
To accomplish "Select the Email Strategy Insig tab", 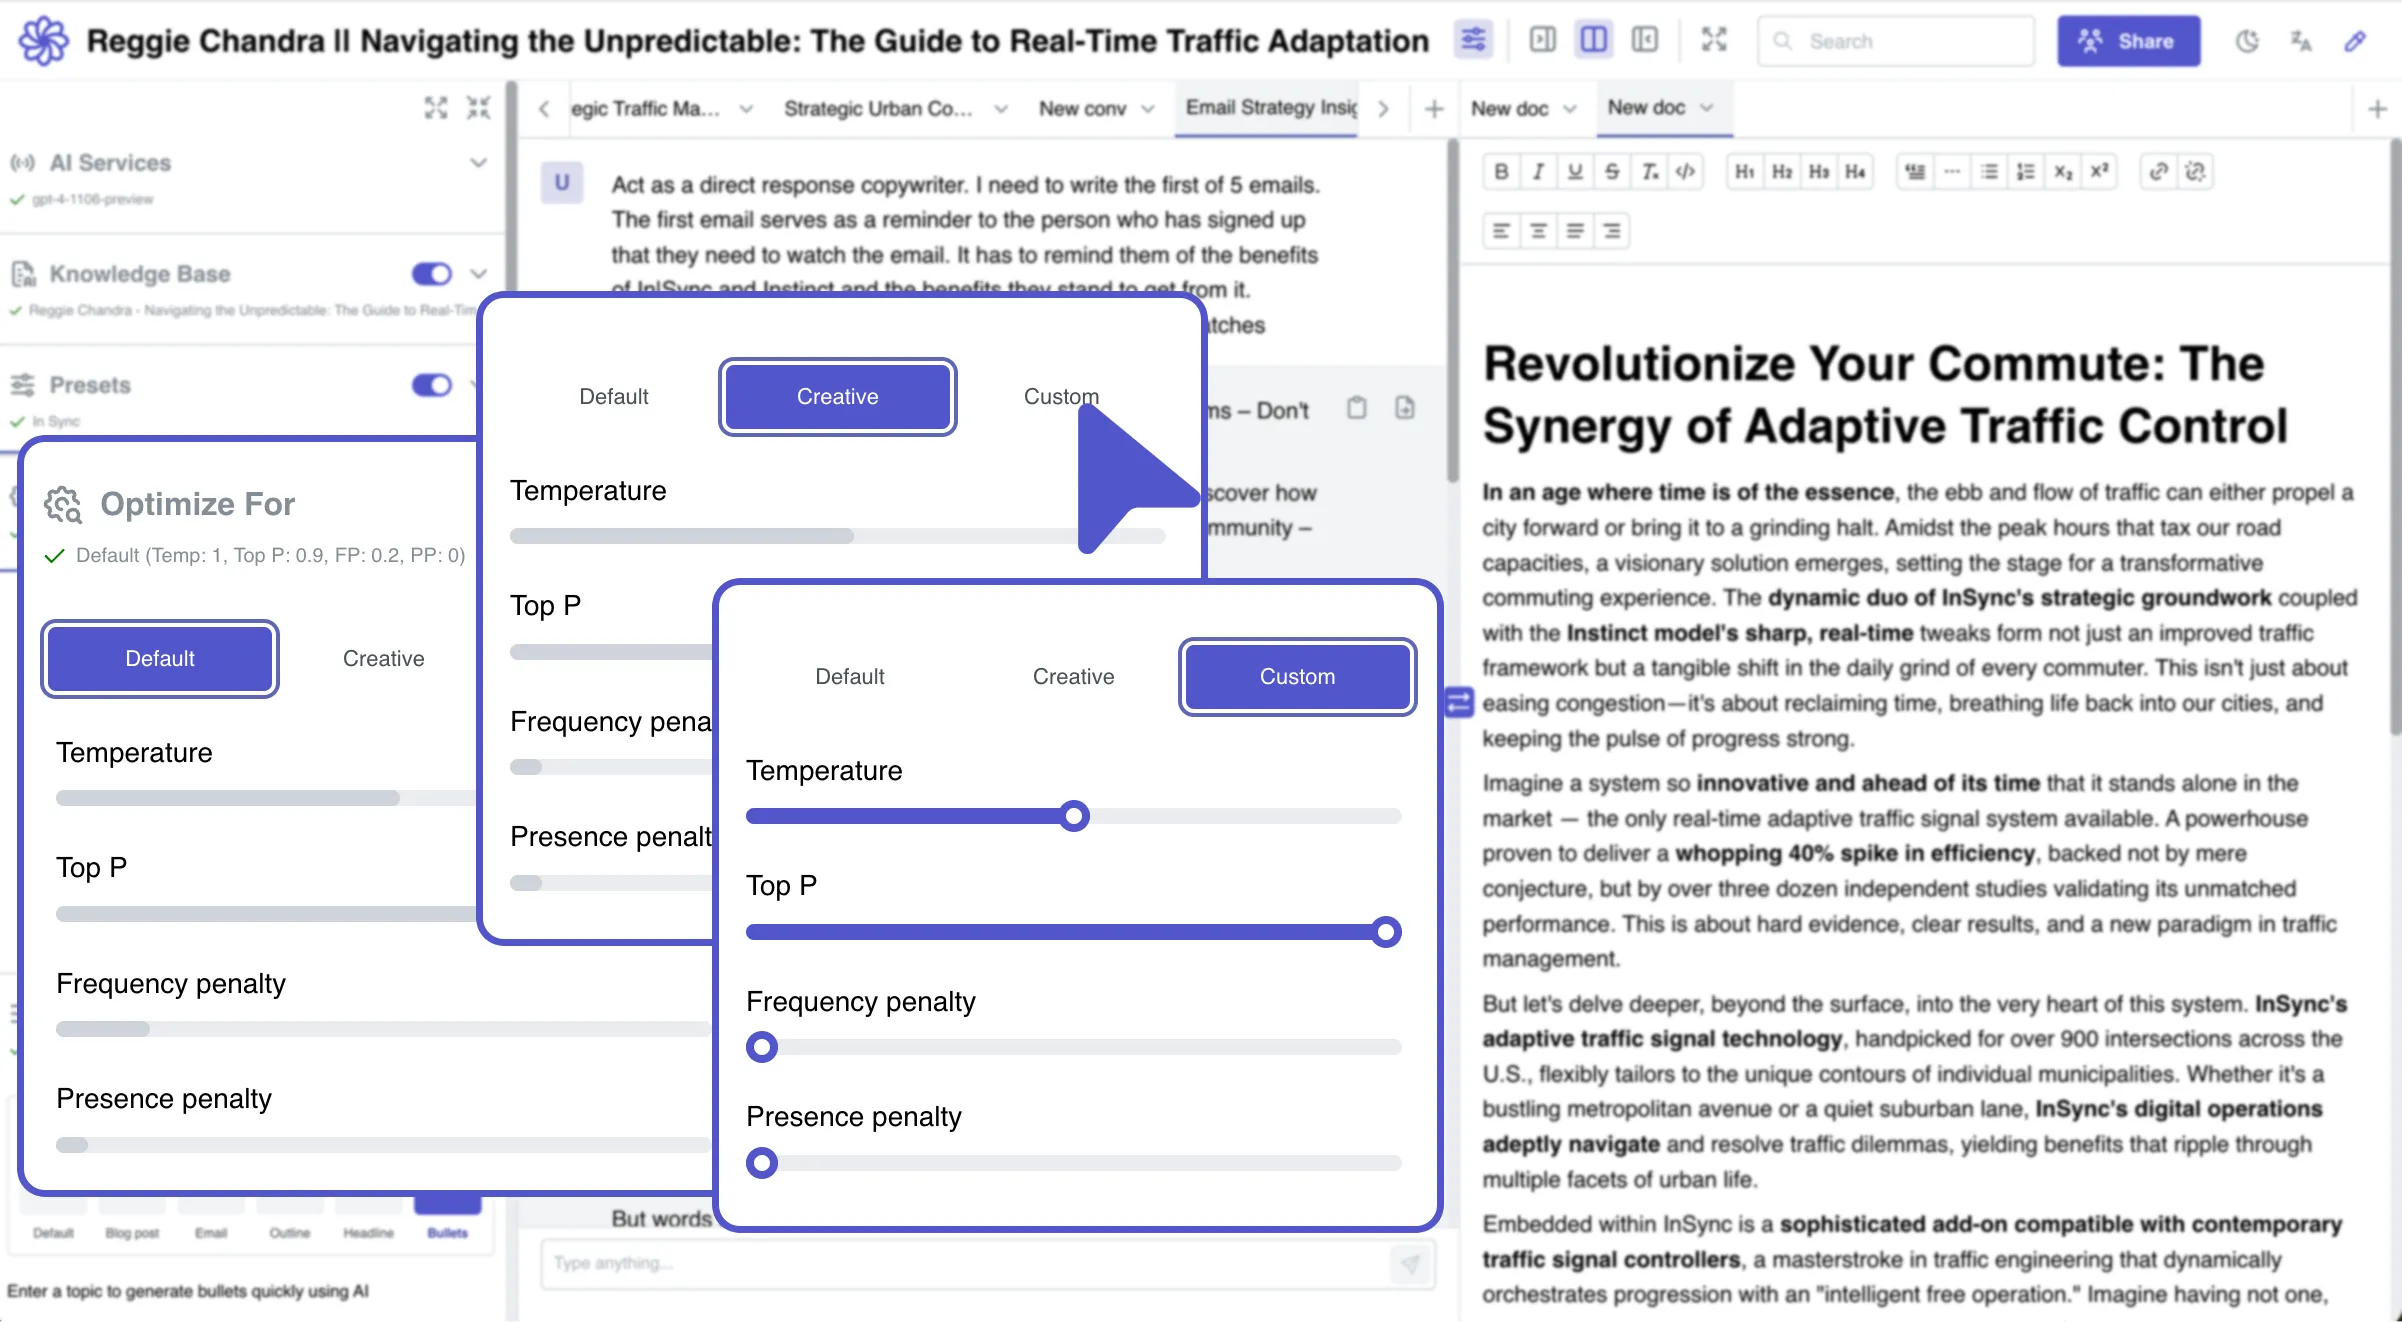I will tap(1270, 108).
